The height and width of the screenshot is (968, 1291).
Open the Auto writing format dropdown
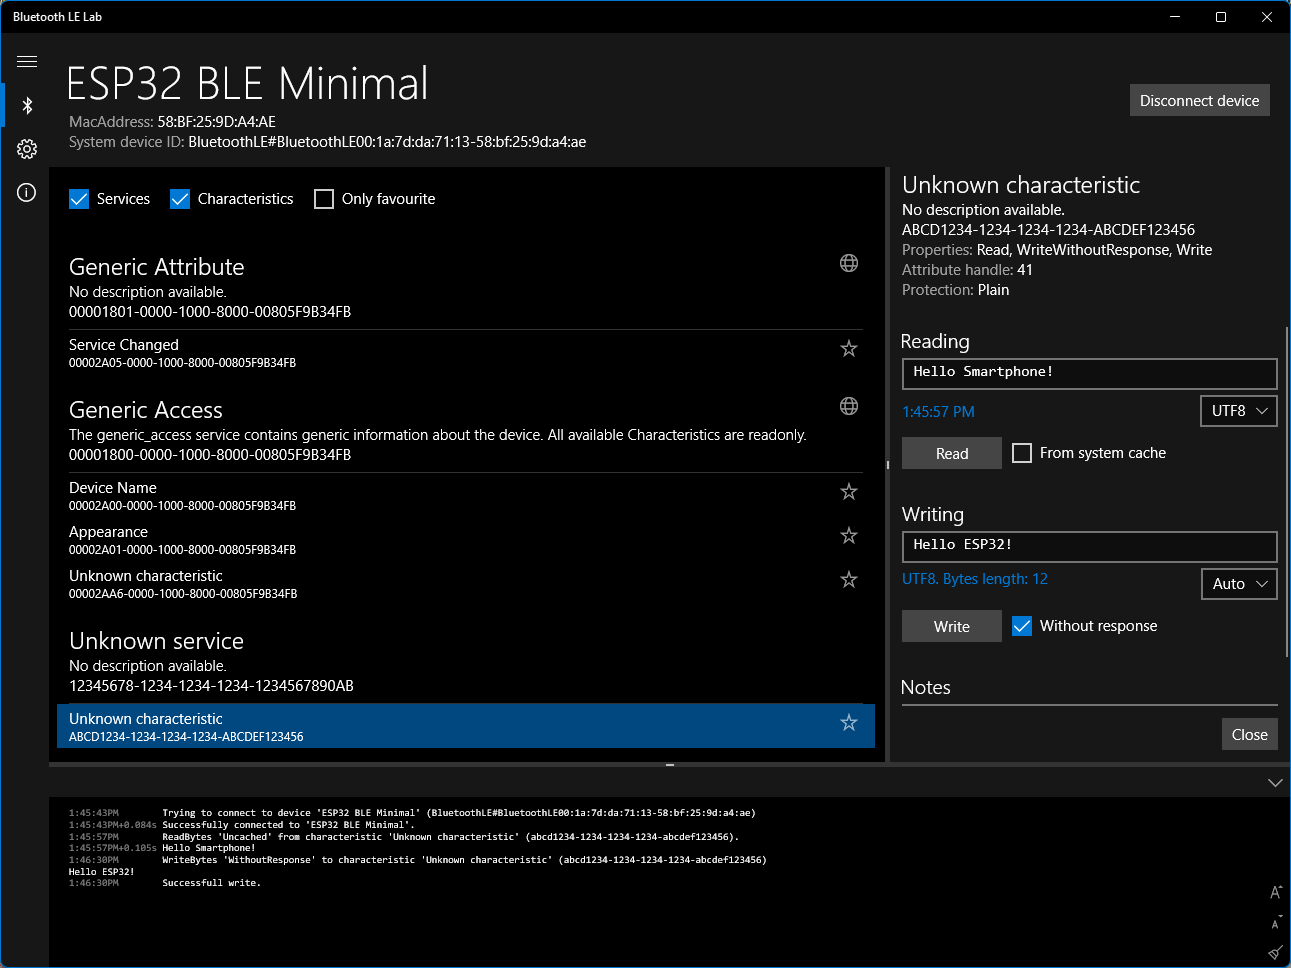click(x=1238, y=584)
